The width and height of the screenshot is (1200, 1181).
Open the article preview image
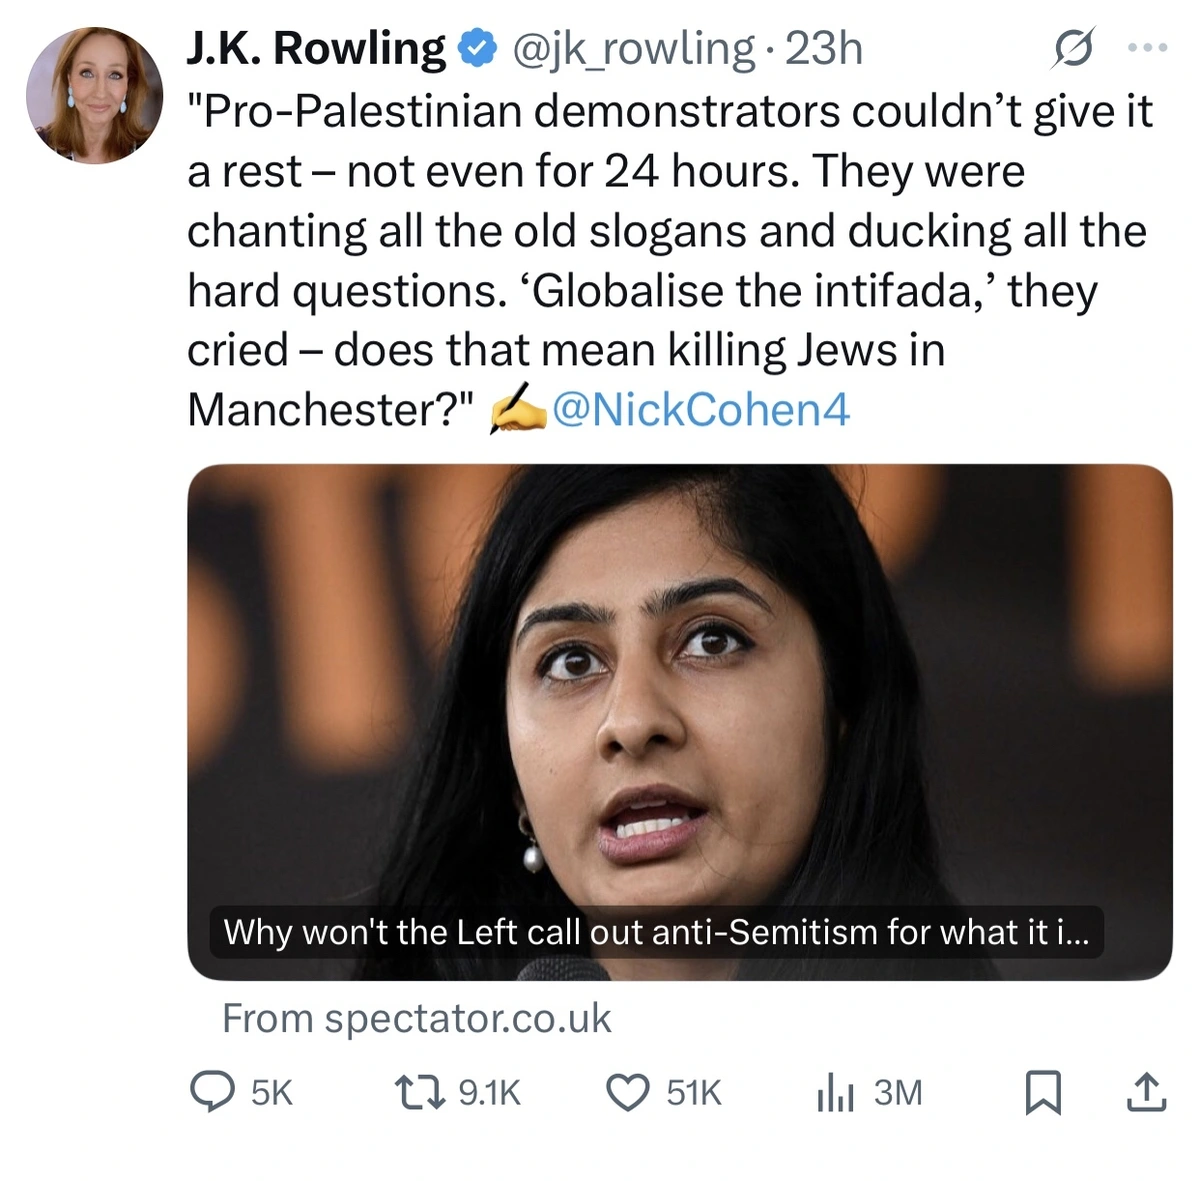(679, 680)
